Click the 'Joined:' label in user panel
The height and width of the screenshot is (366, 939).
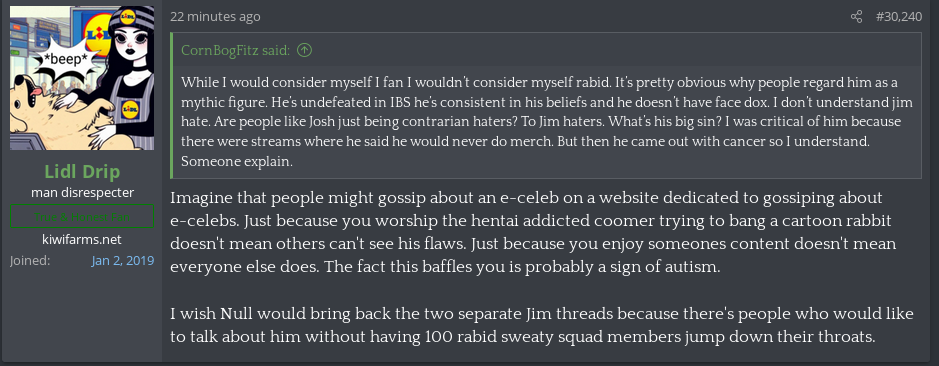click(31, 261)
